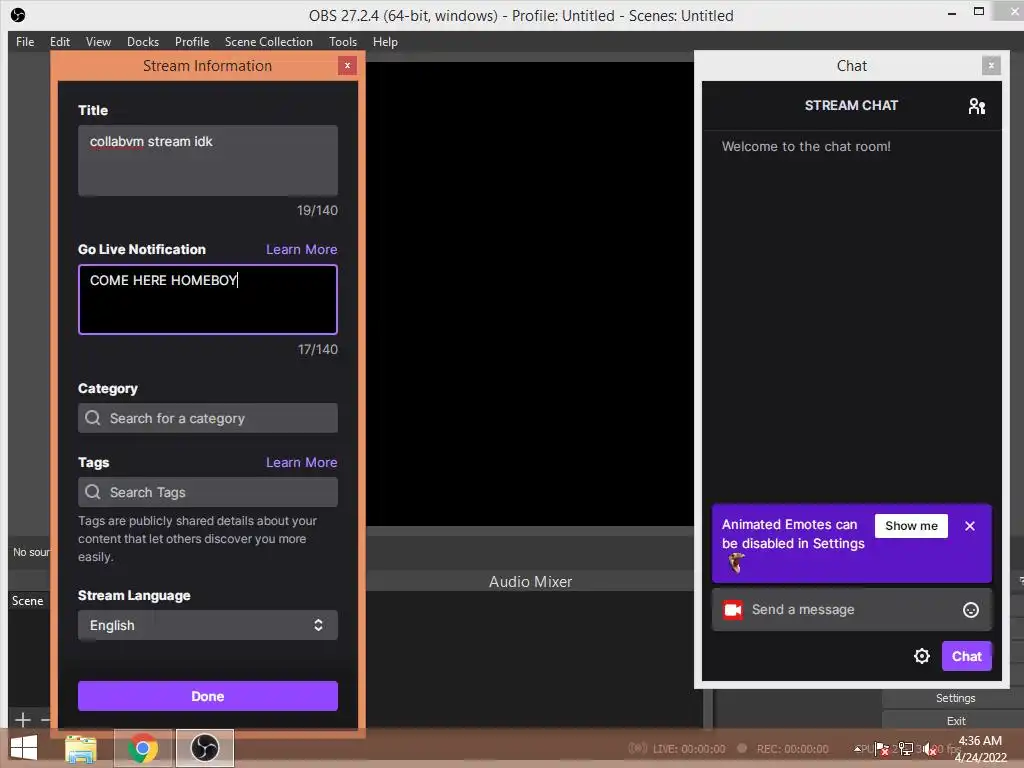
Task: Open the Profile menu
Action: (x=192, y=42)
